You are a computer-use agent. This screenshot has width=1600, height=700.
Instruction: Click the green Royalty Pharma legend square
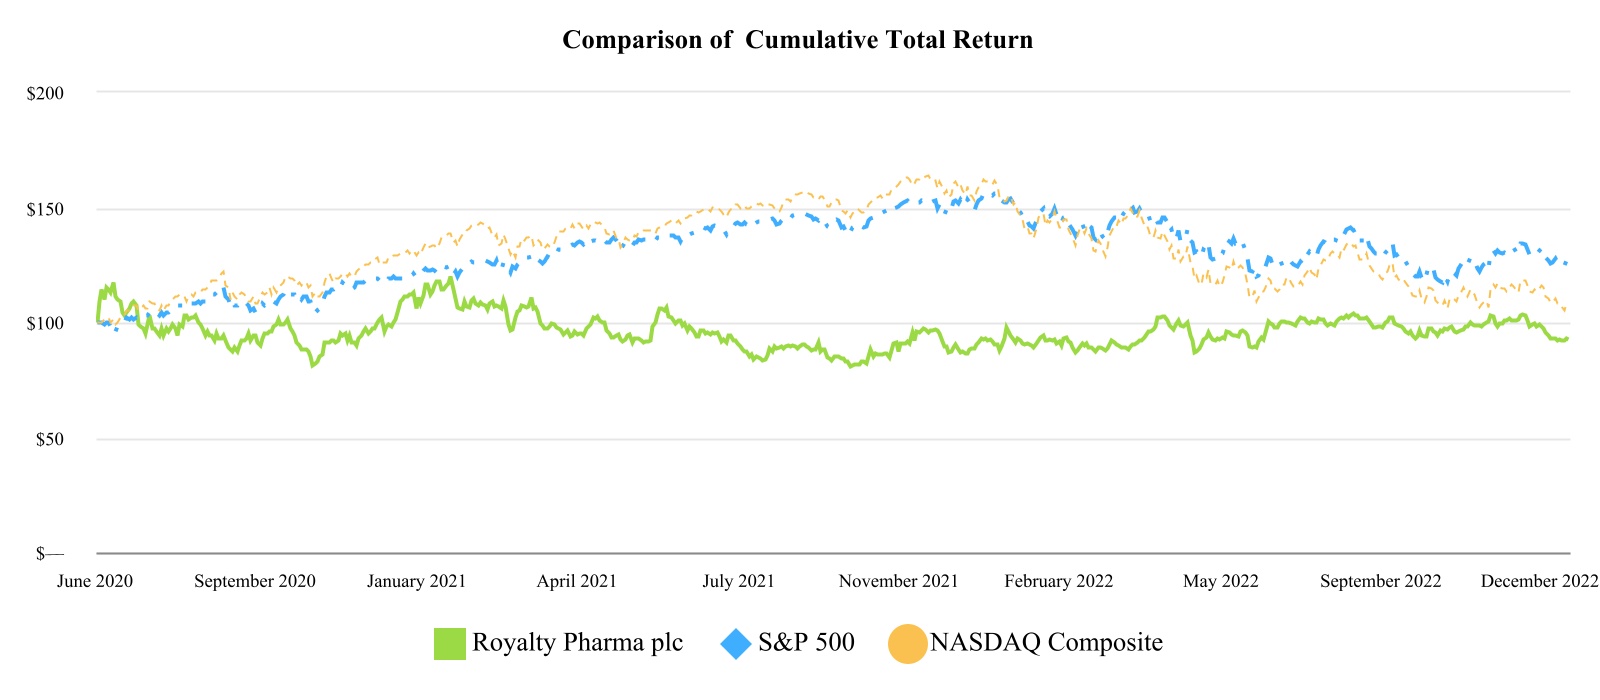450,644
